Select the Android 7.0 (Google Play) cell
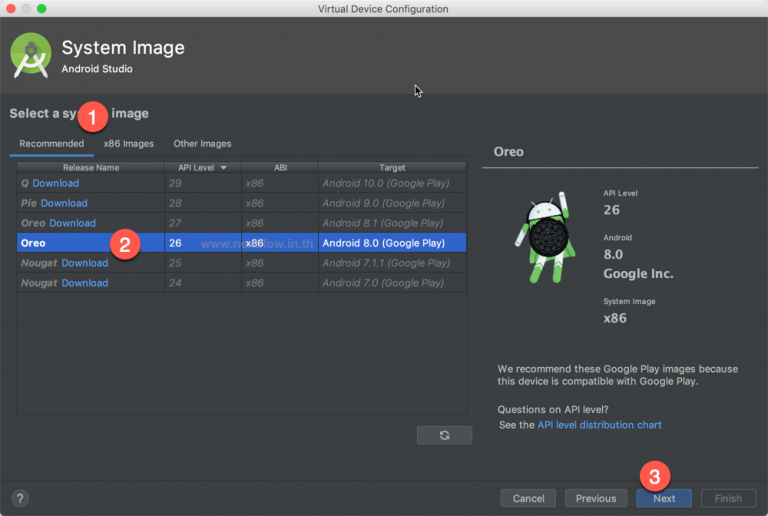Viewport: 768px width, 516px height. coord(392,283)
